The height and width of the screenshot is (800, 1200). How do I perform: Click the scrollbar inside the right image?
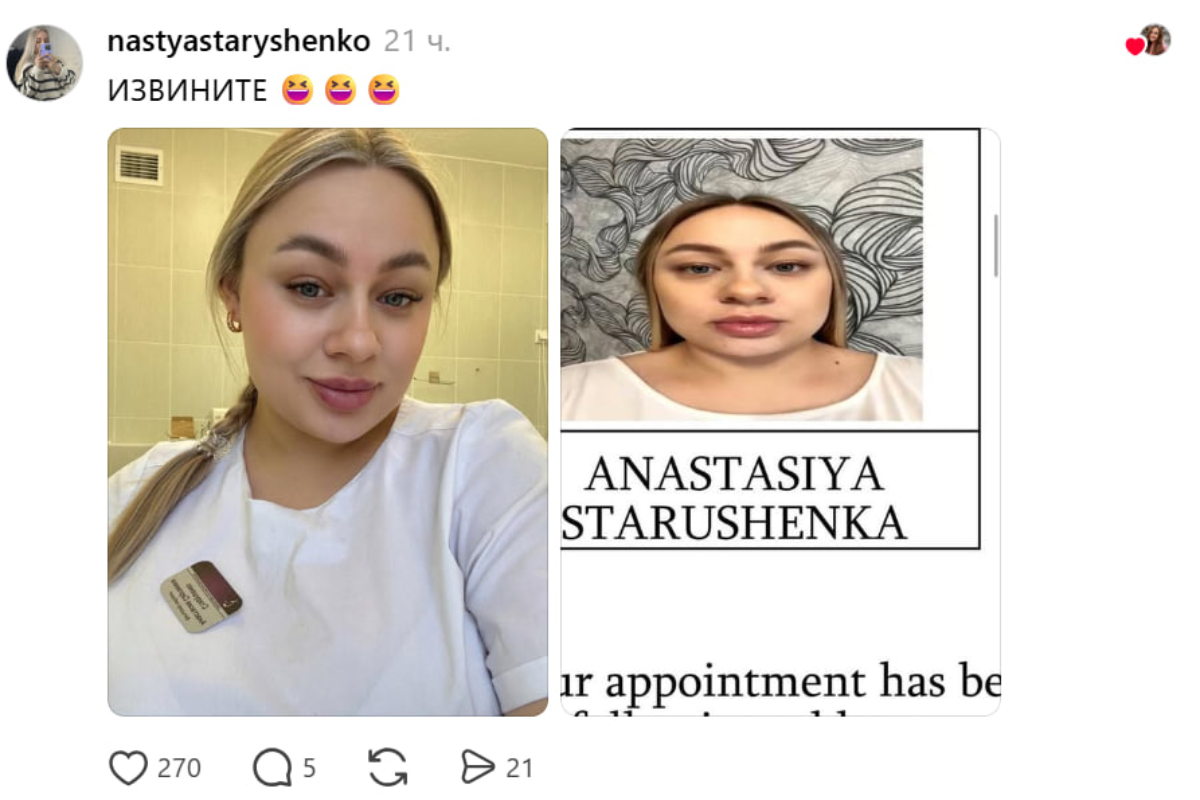point(996,245)
